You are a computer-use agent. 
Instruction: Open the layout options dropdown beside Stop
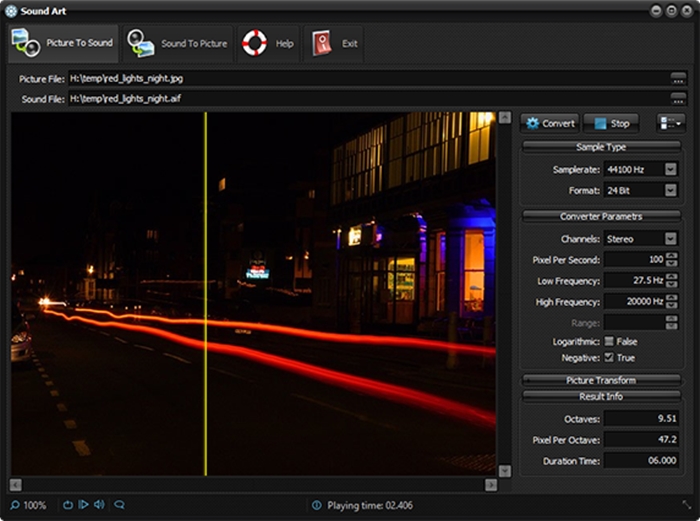[x=671, y=123]
